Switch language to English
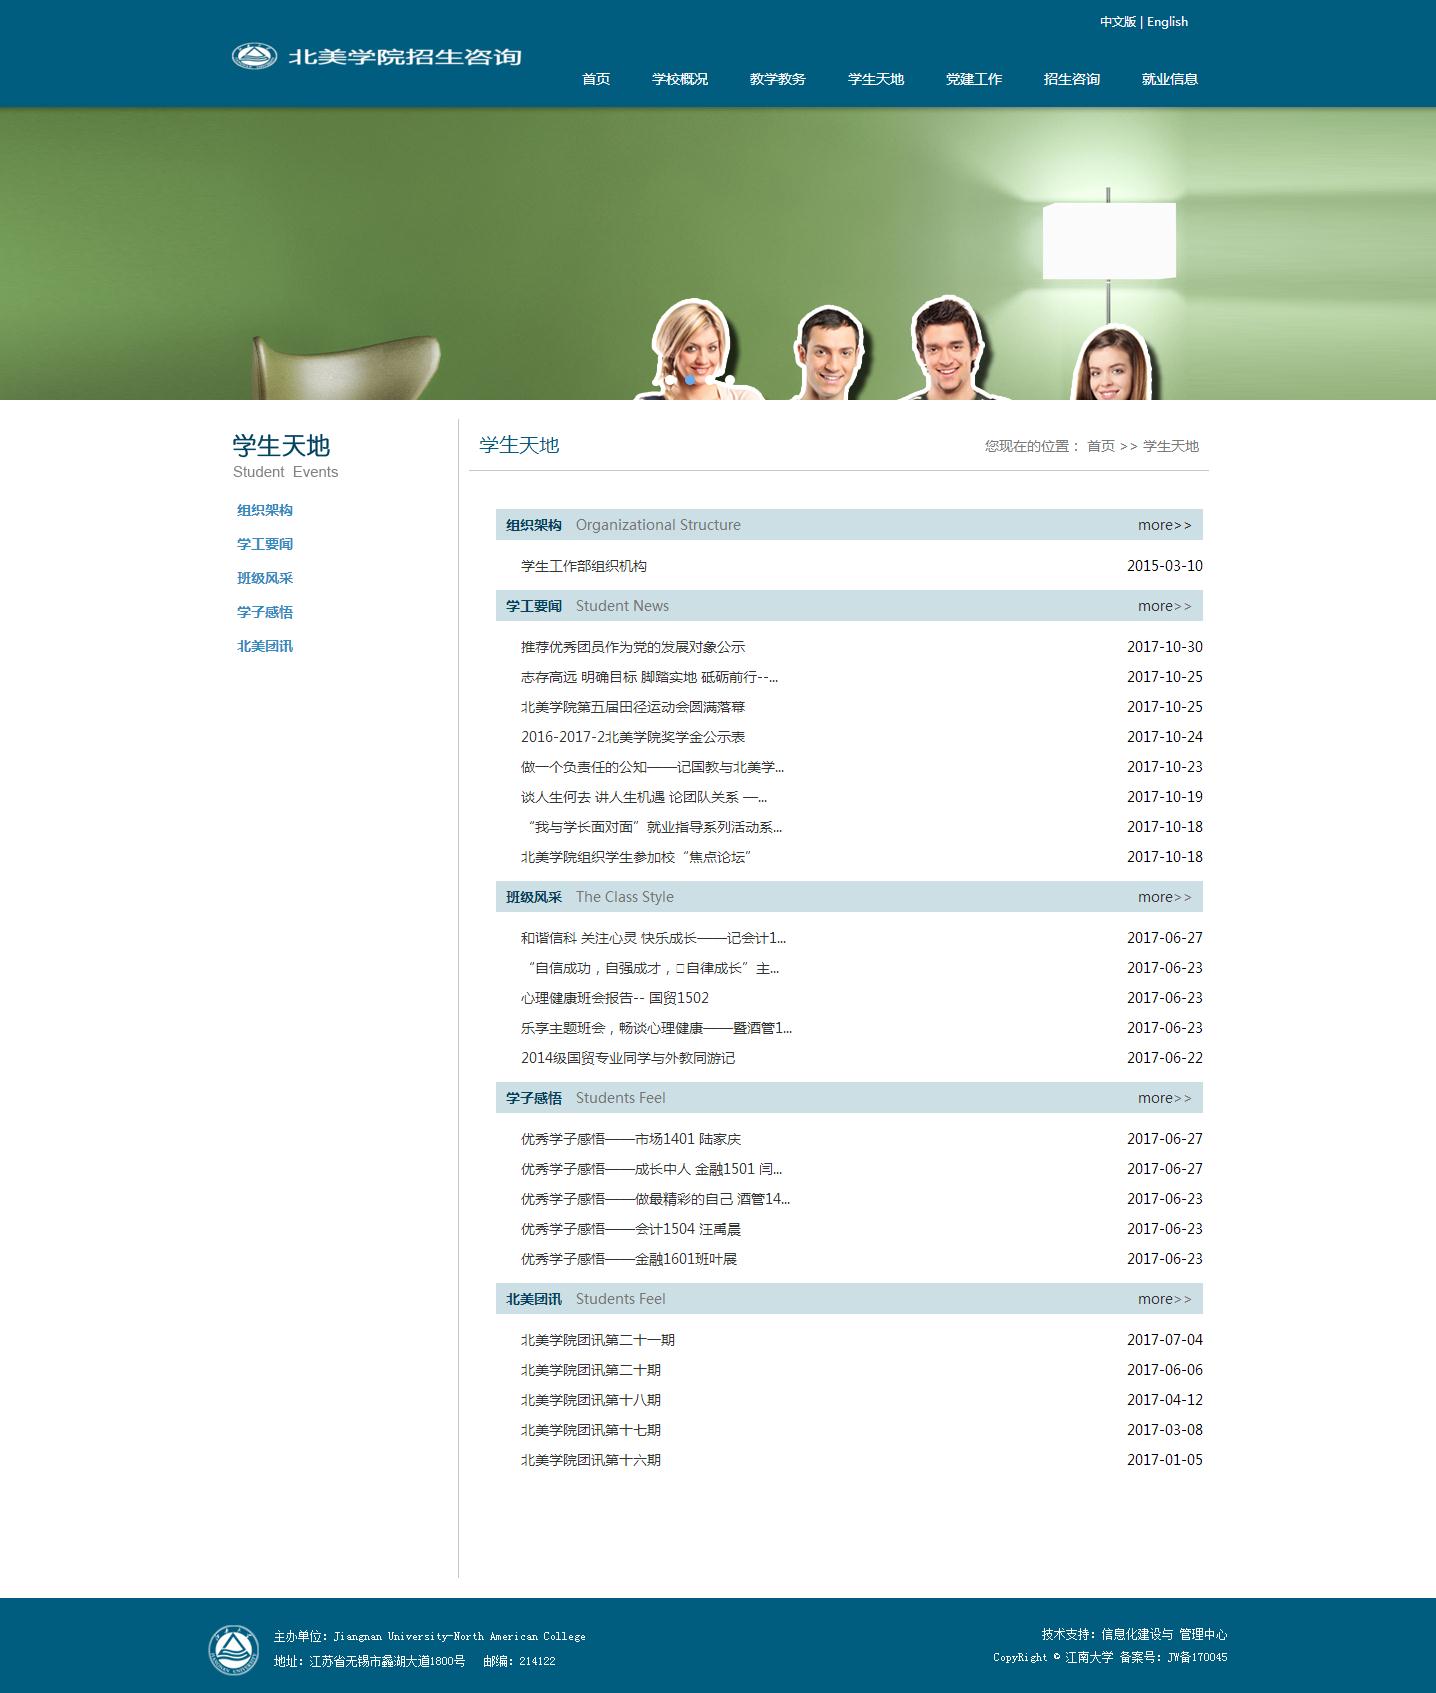This screenshot has height=1693, width=1436. coord(1167,22)
